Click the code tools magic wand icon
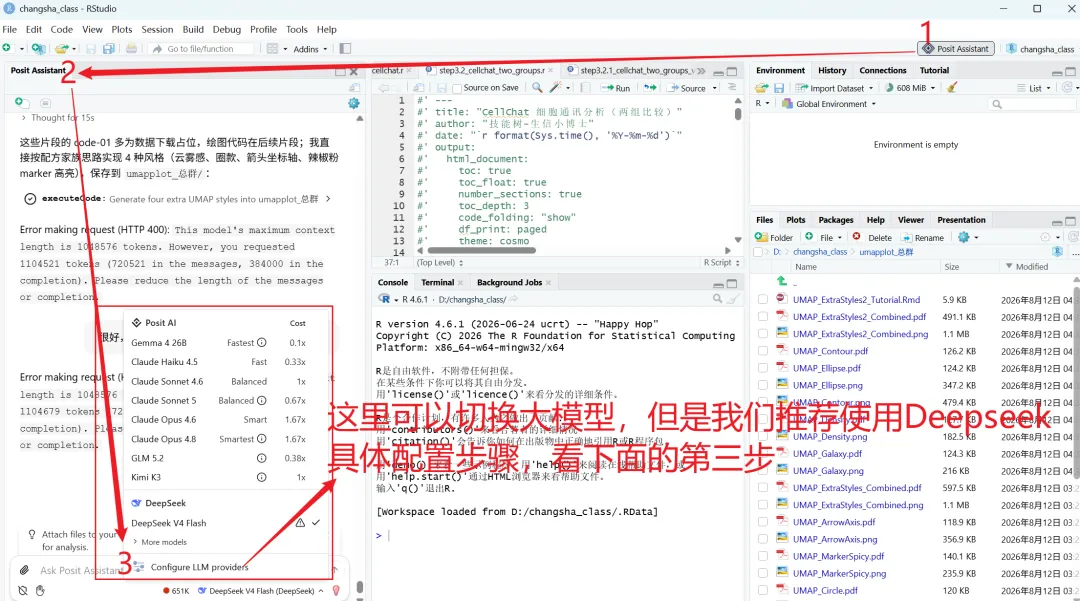 tap(555, 87)
